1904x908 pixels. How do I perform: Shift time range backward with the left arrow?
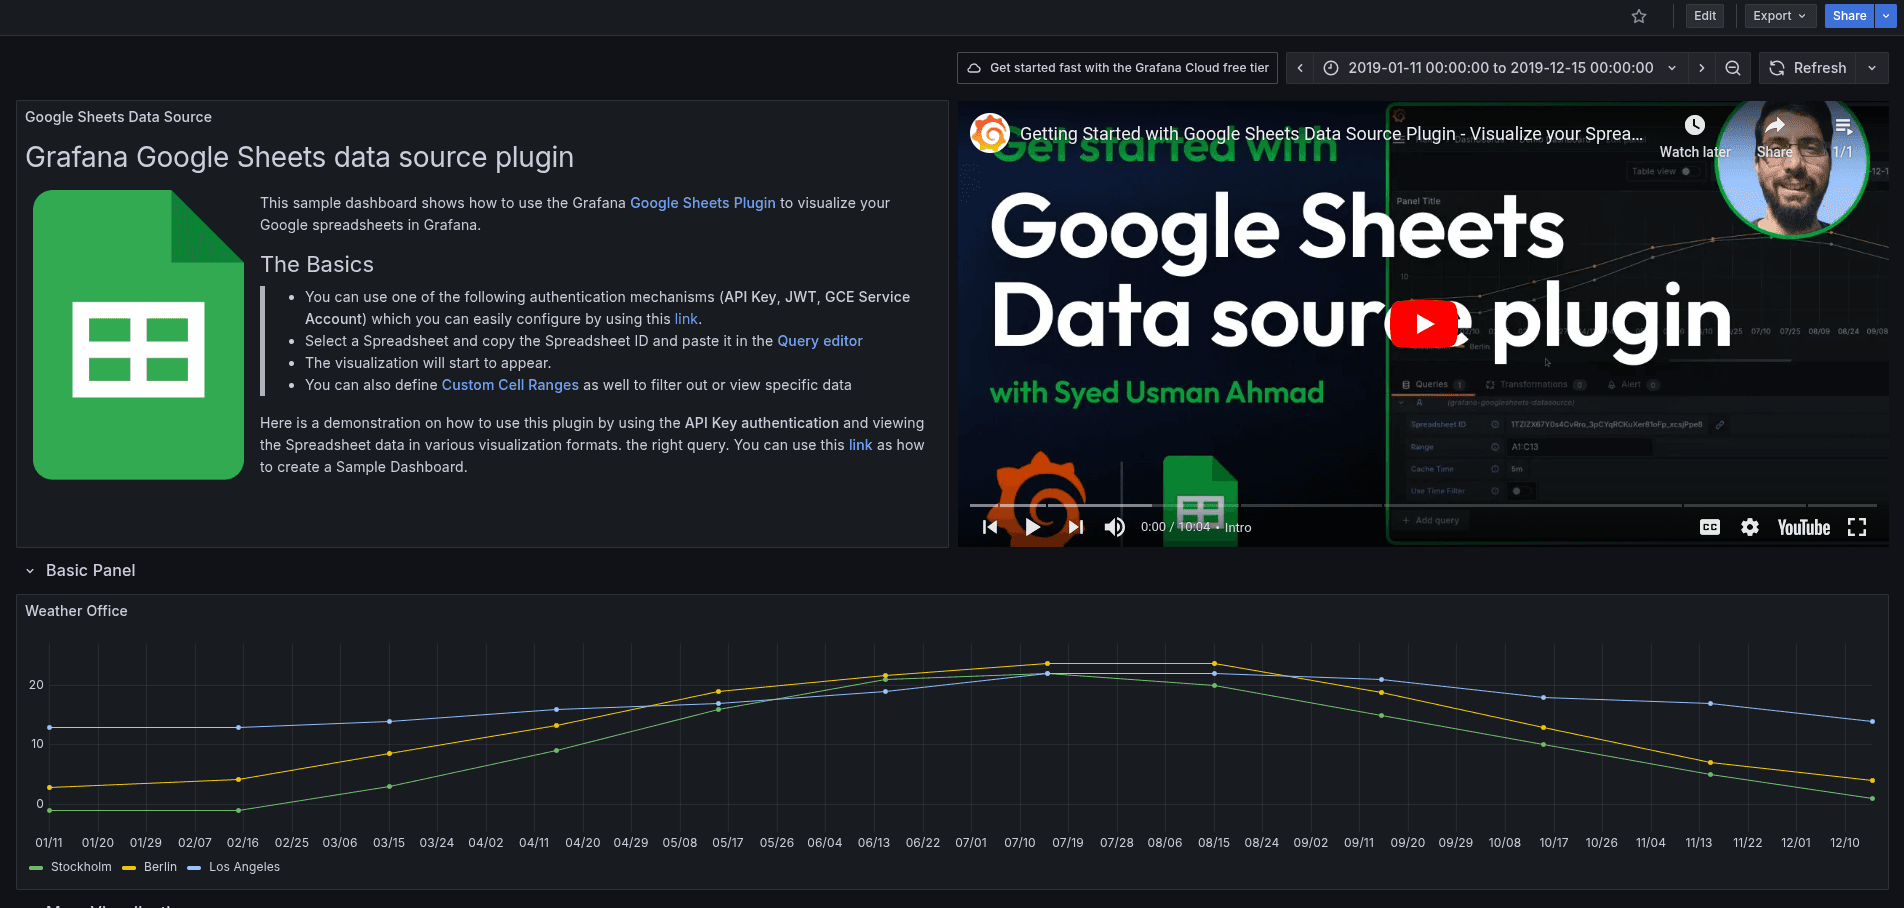[x=1299, y=68]
